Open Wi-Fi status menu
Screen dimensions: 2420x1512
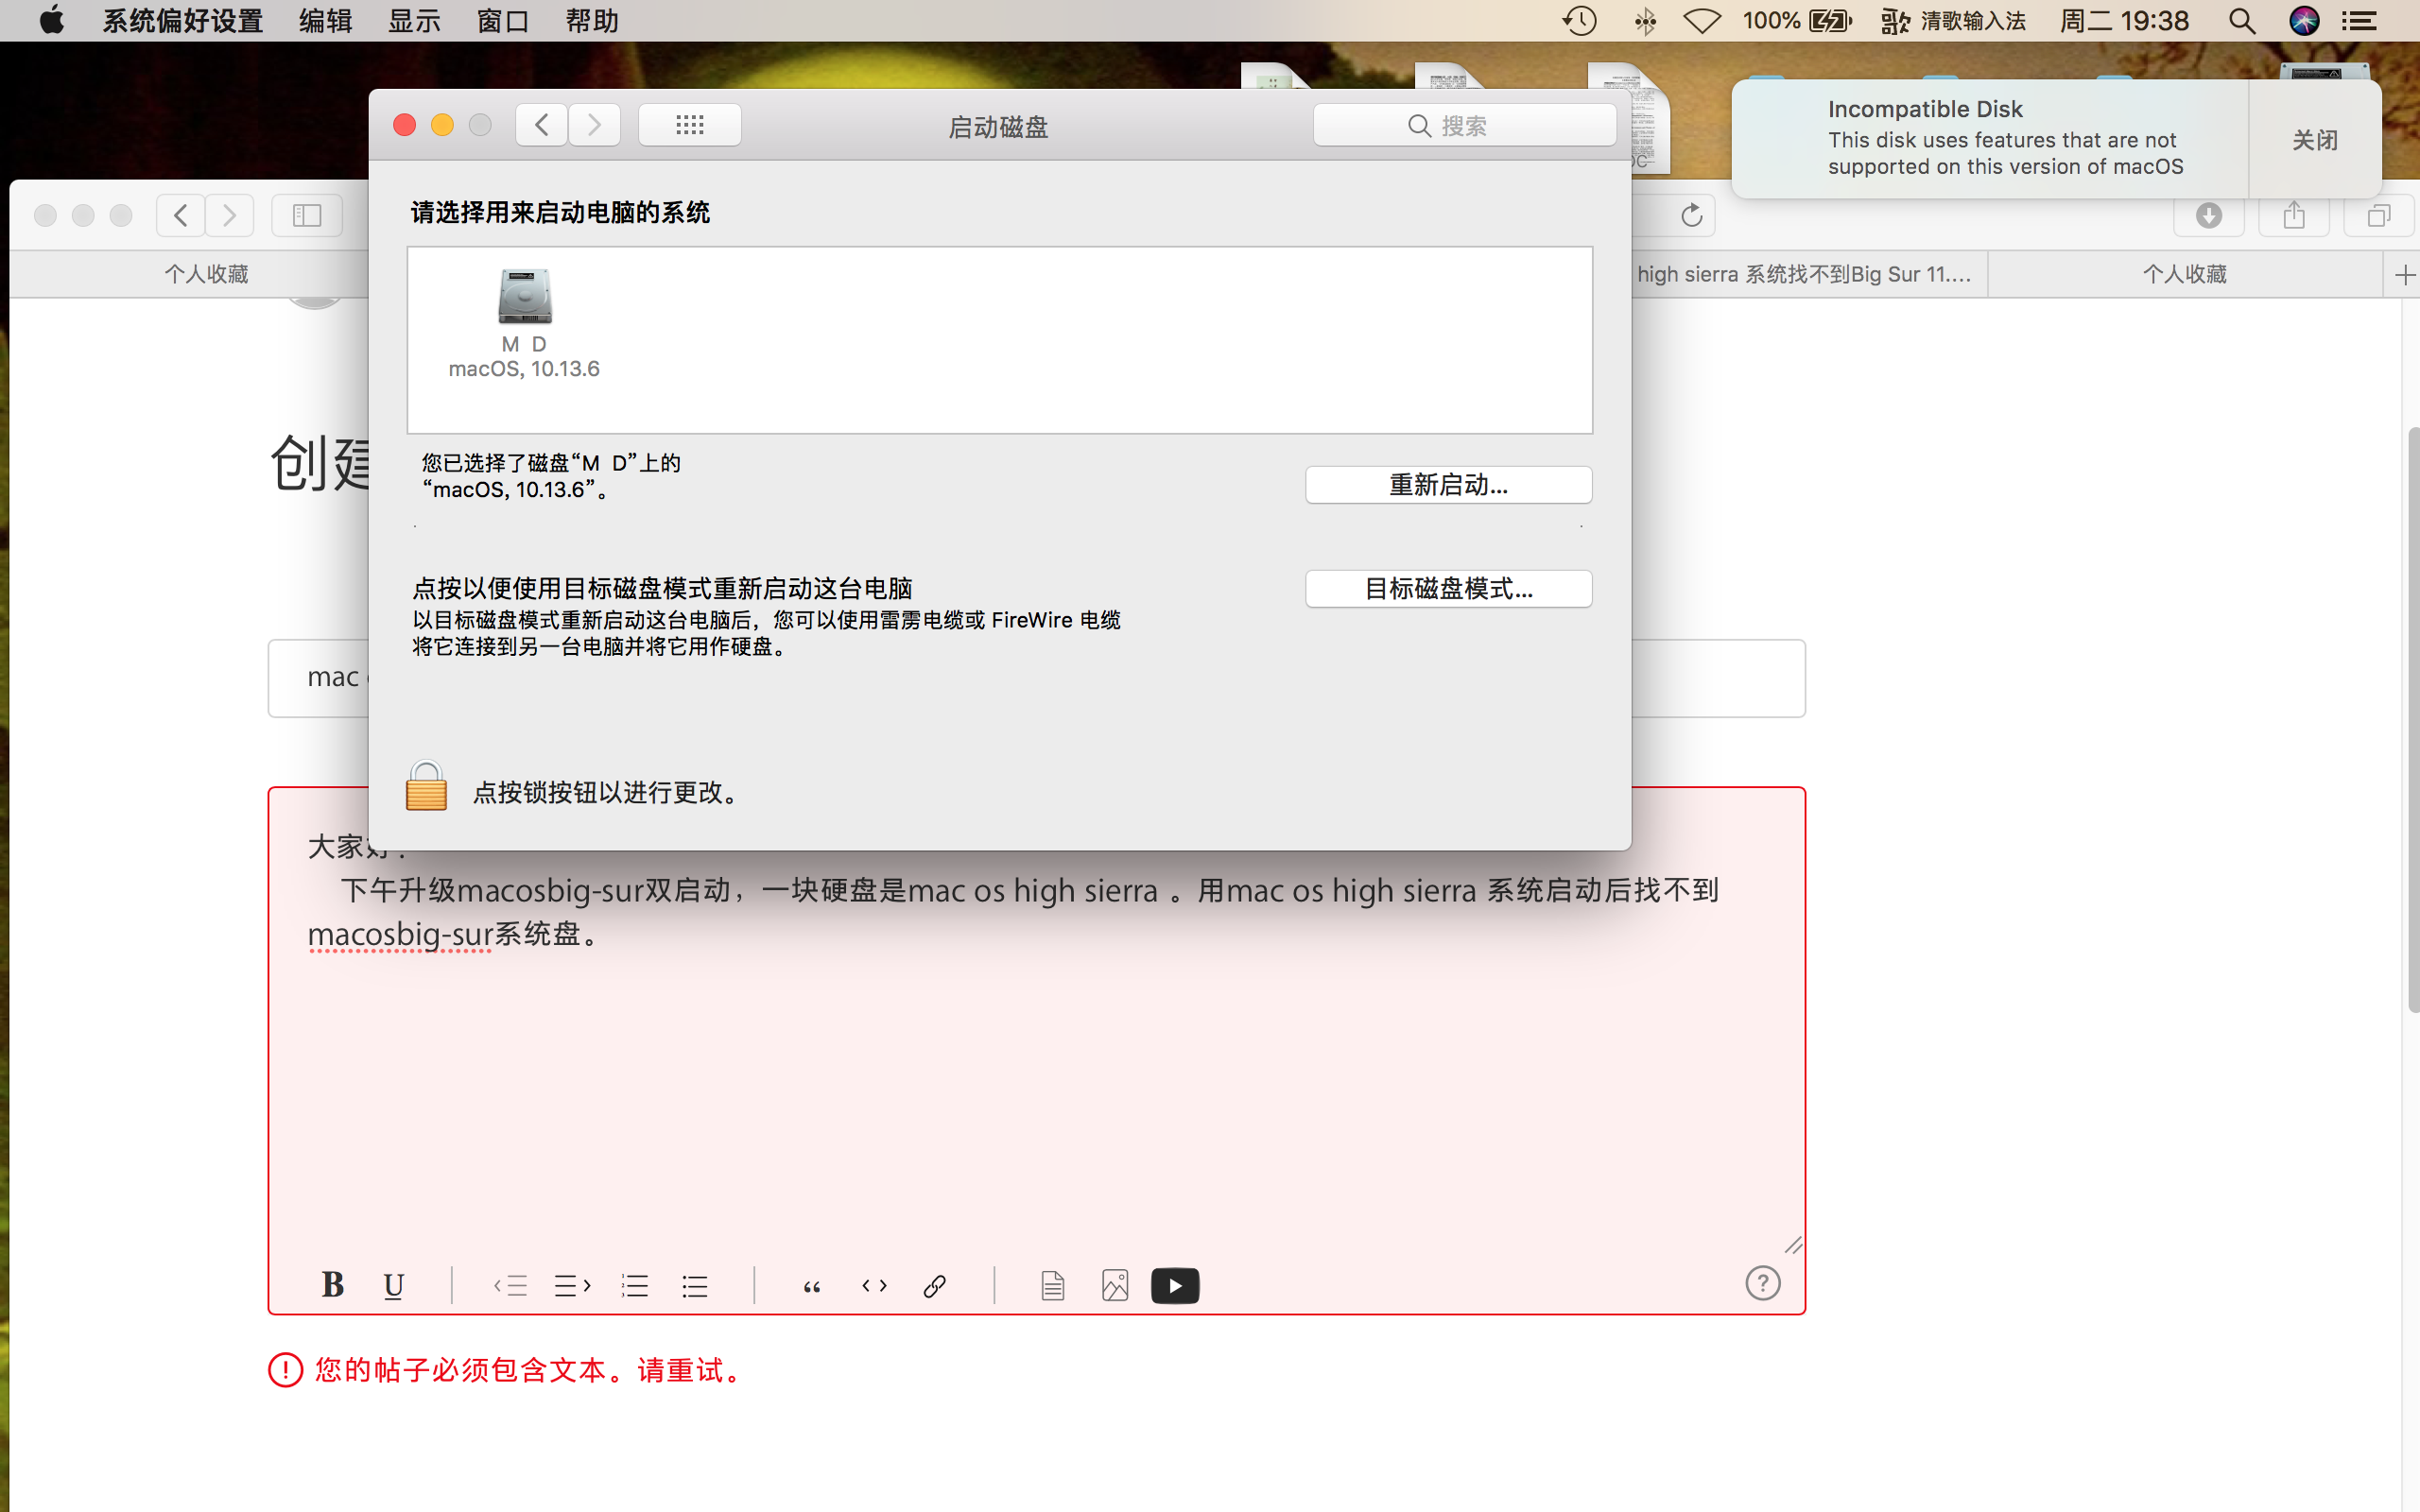1701,21
